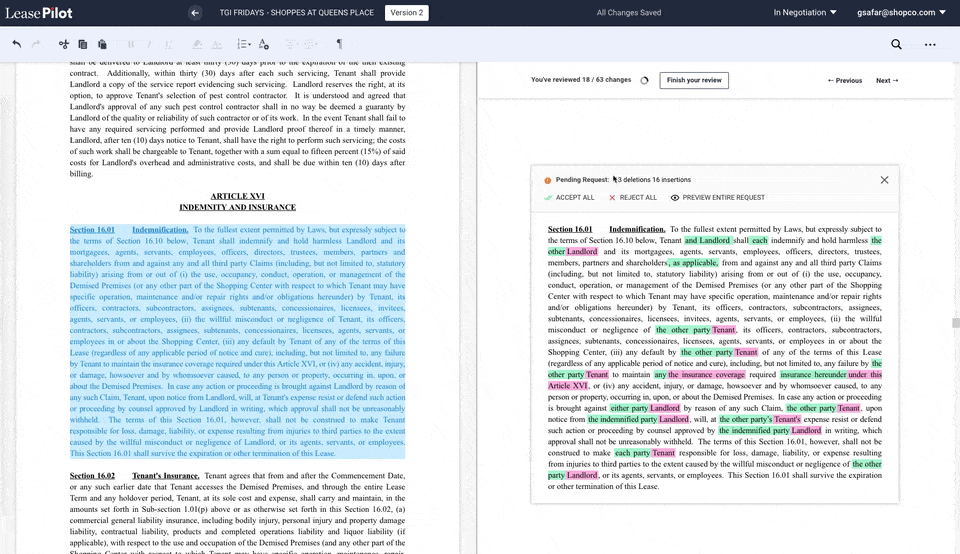Click the Finish your review button
The width and height of the screenshot is (960, 554).
(x=694, y=81)
